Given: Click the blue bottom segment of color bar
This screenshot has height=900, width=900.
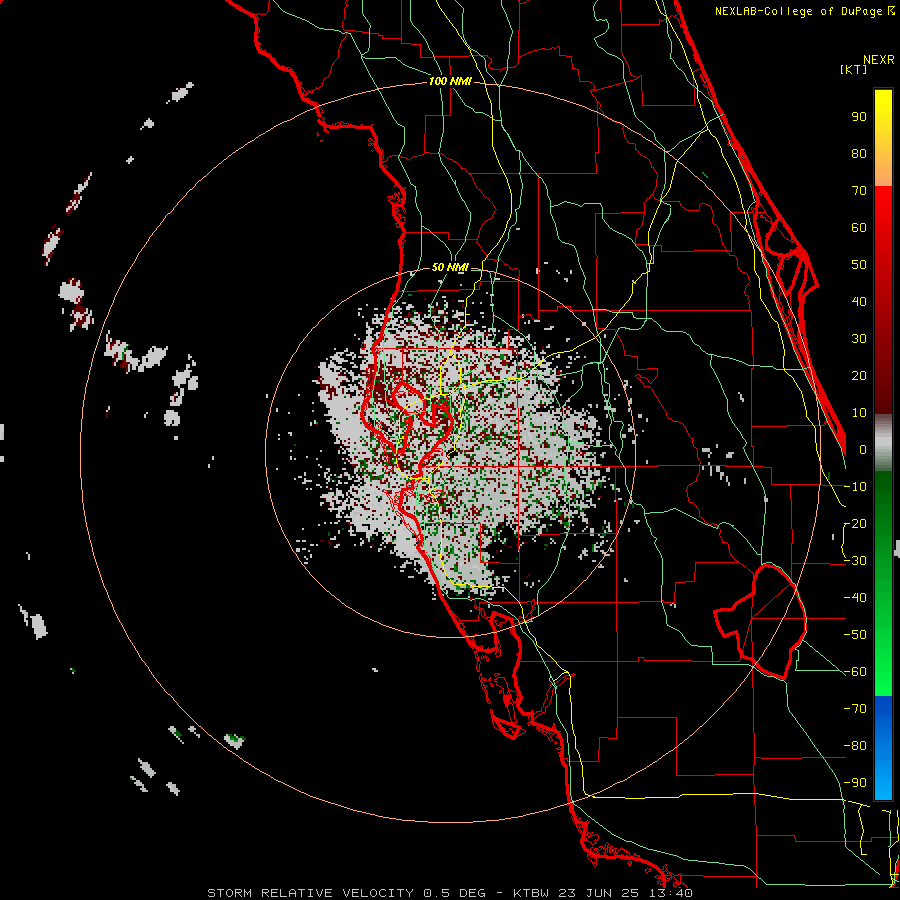Looking at the screenshot, I should 883,748.
